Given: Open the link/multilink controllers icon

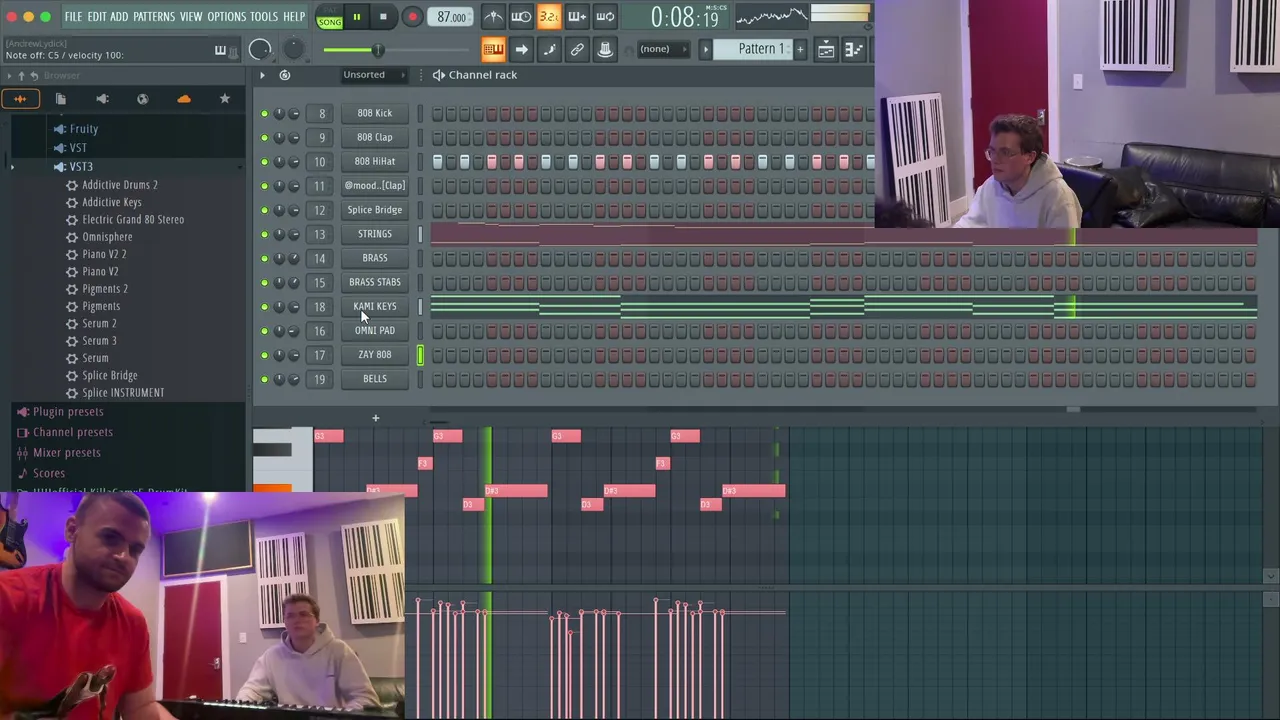Looking at the screenshot, I should [x=577, y=49].
